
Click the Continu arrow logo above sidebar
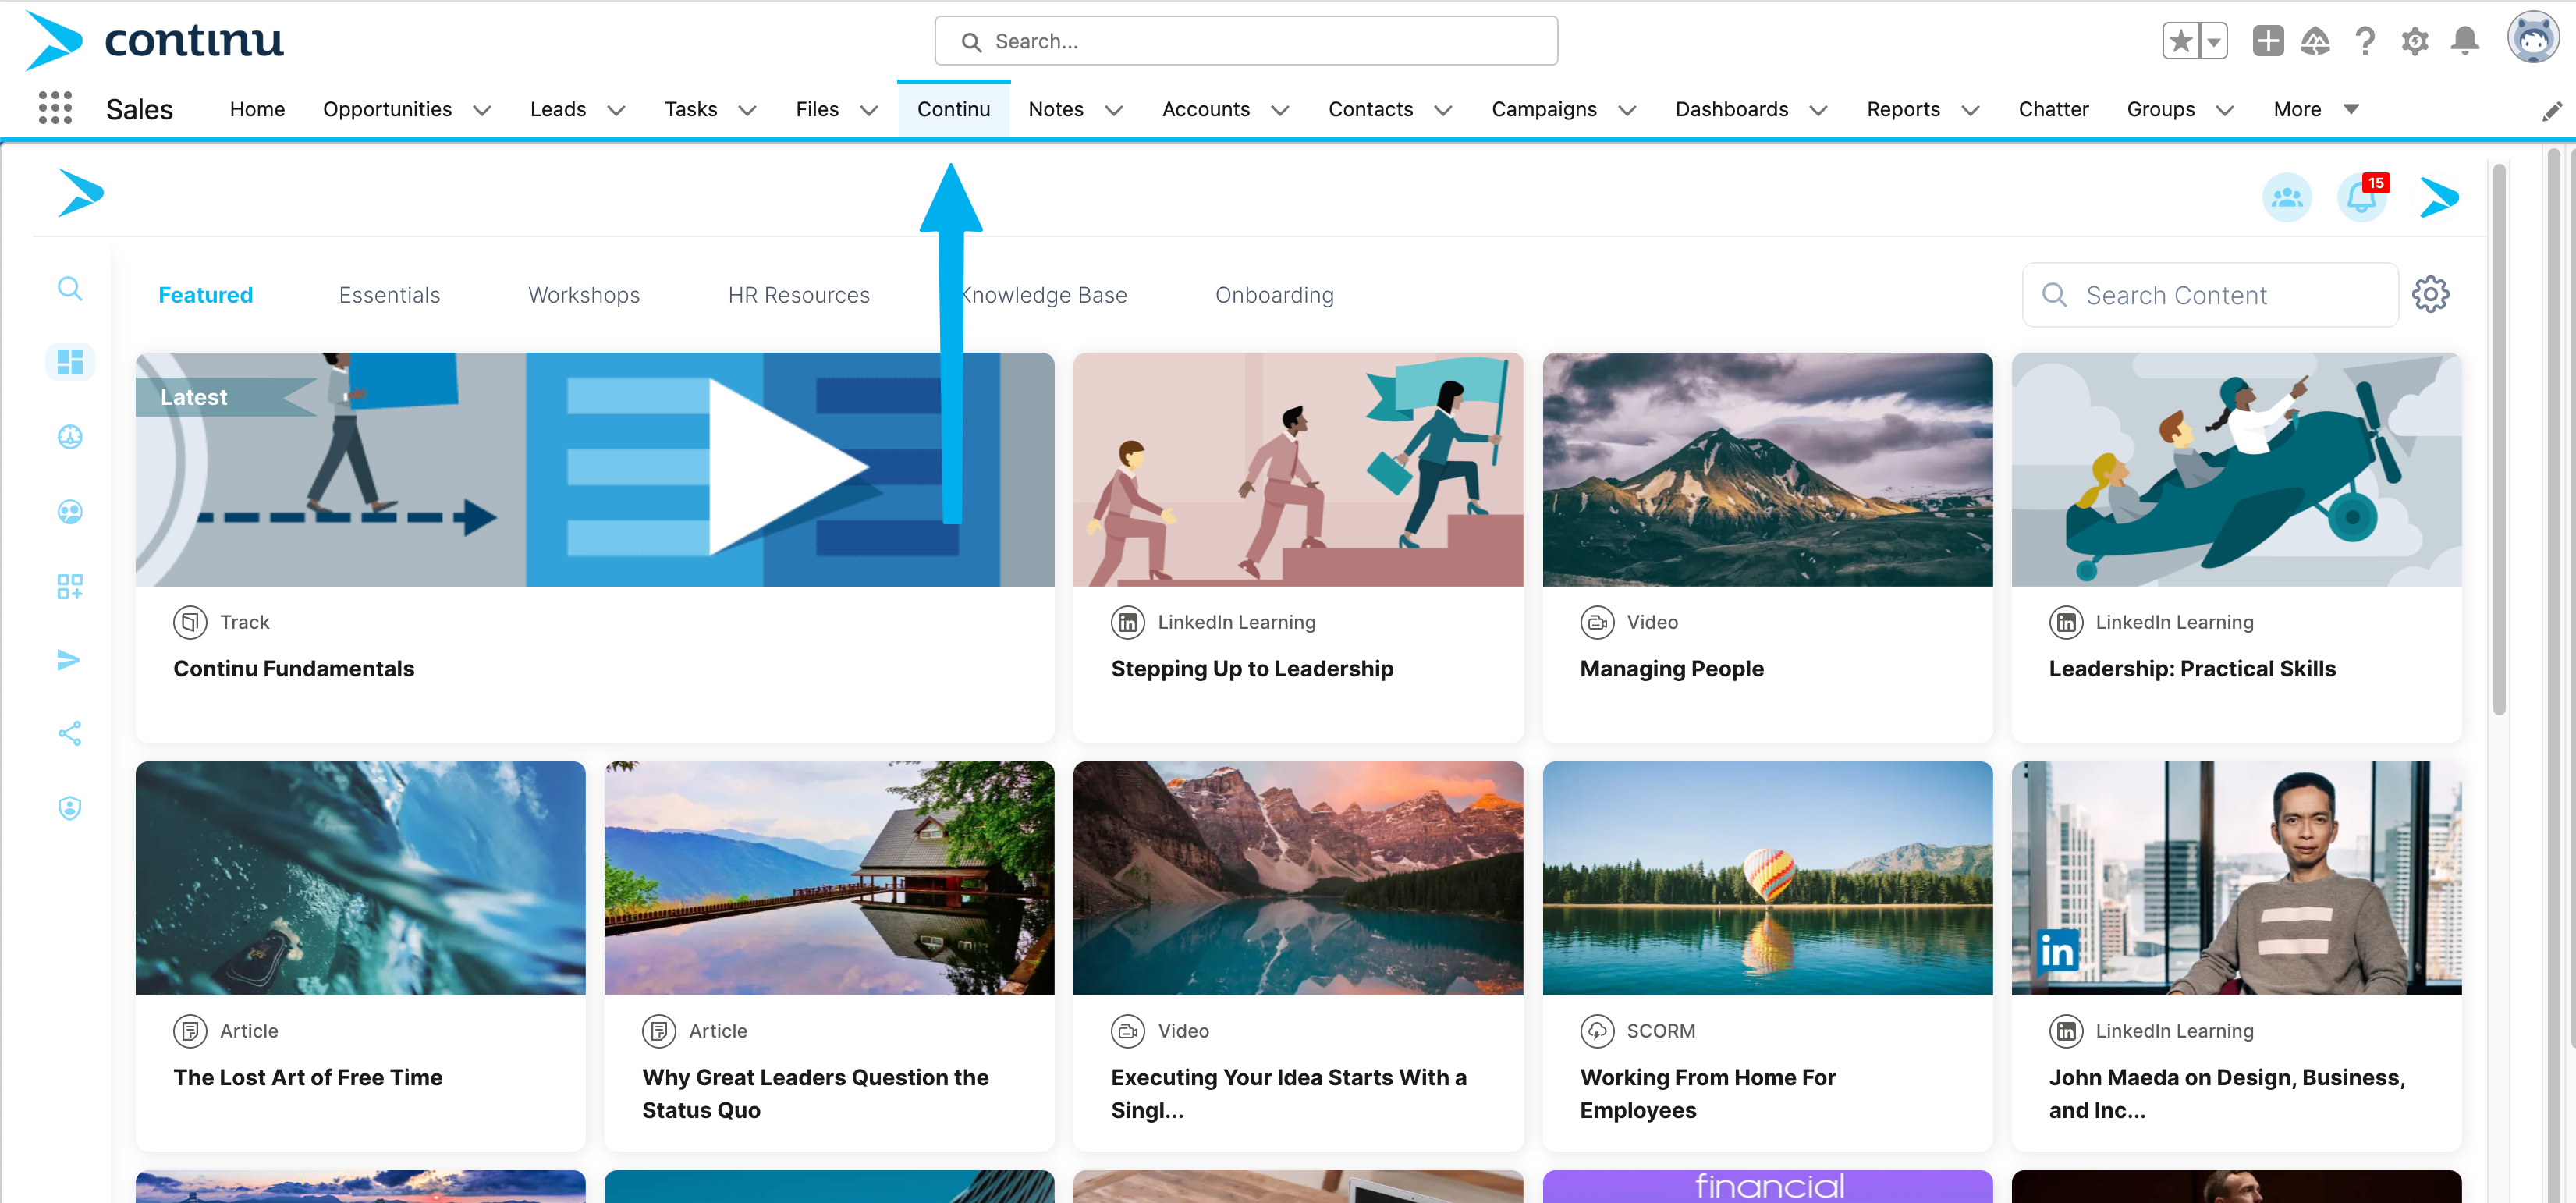pos(81,192)
